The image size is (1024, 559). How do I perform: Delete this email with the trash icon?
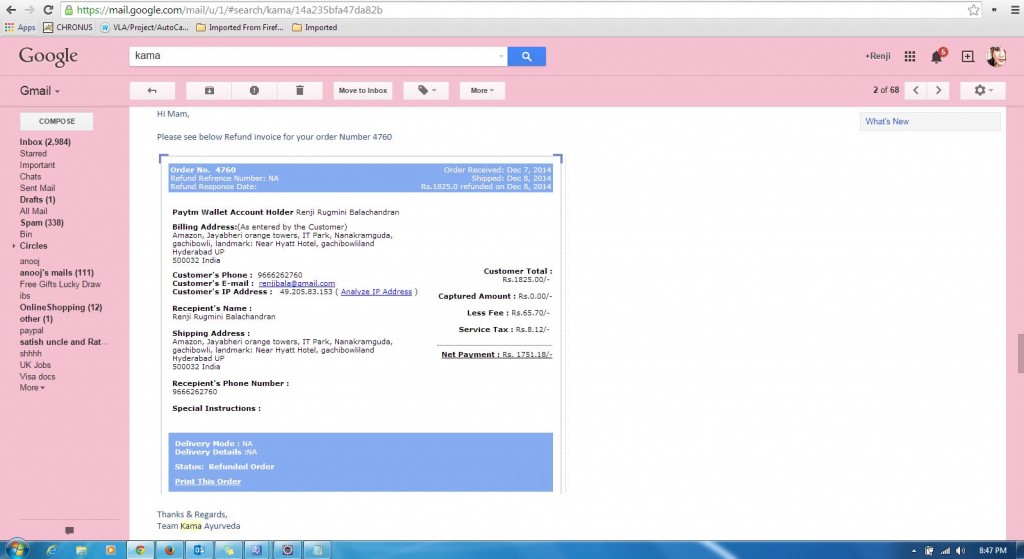pos(300,91)
